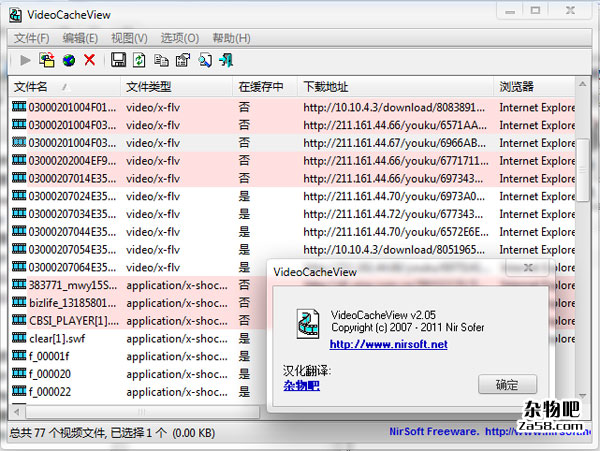Viewport: 600px width, 451px height.
Task: Open the 文件(F) menu
Action: [32, 38]
